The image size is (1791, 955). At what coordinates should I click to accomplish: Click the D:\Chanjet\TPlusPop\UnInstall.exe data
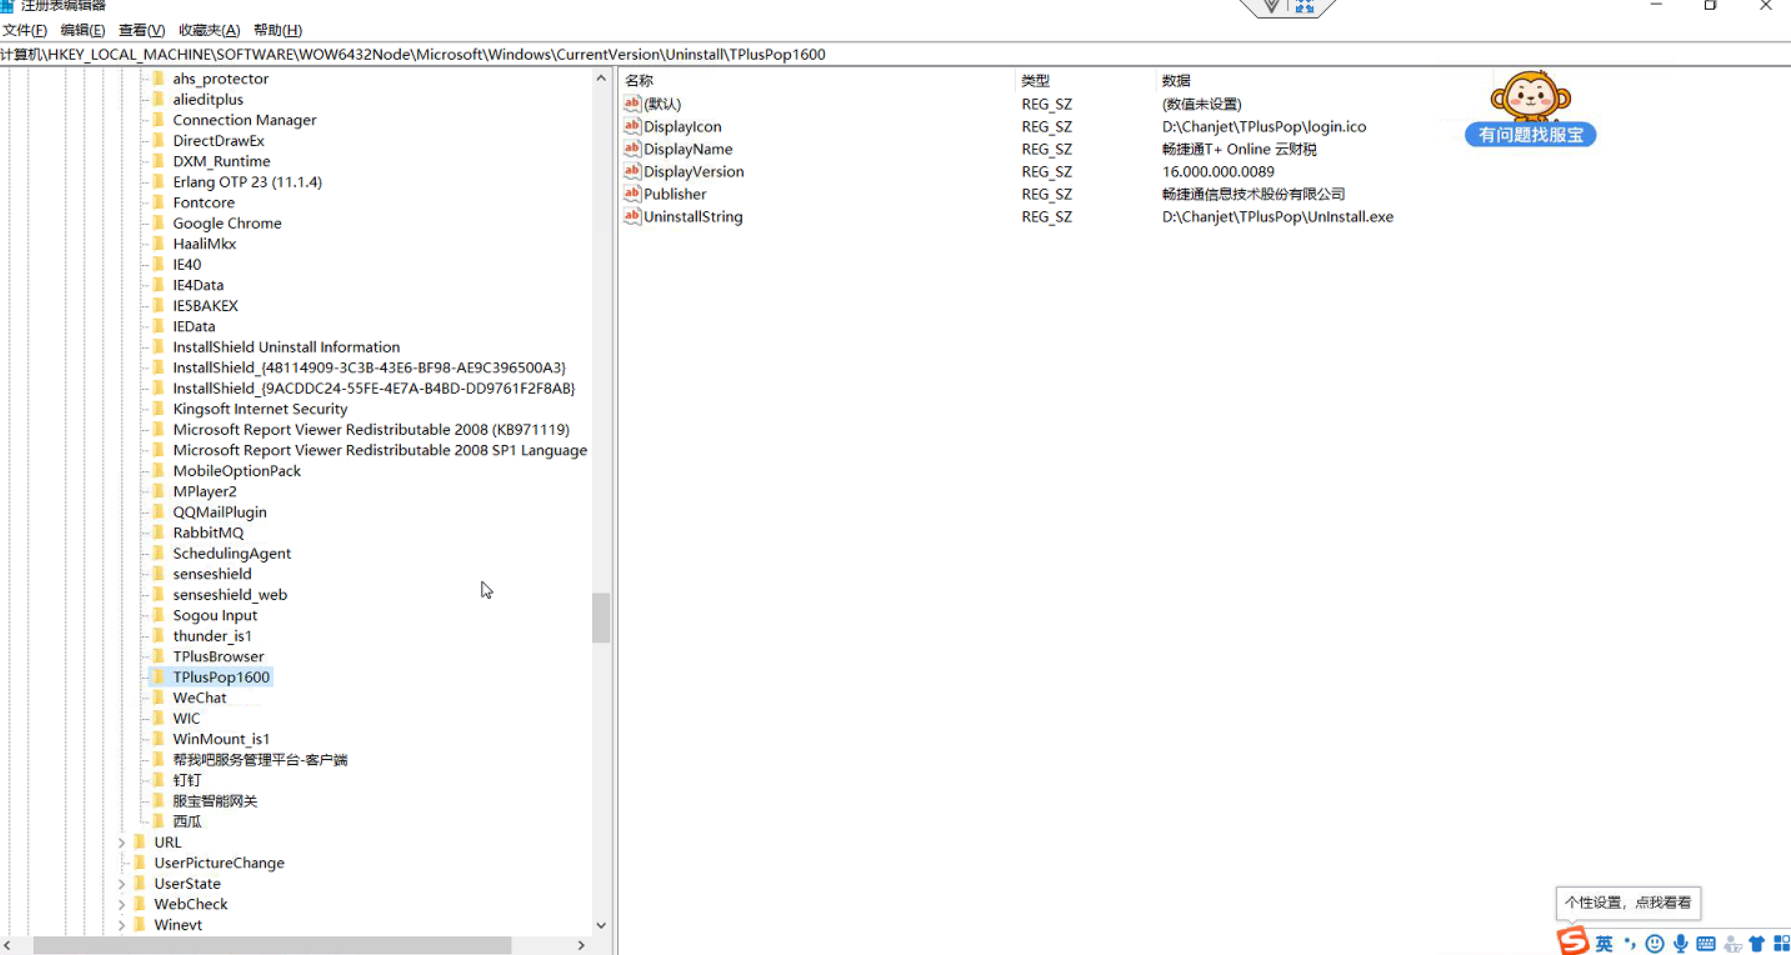[1277, 216]
